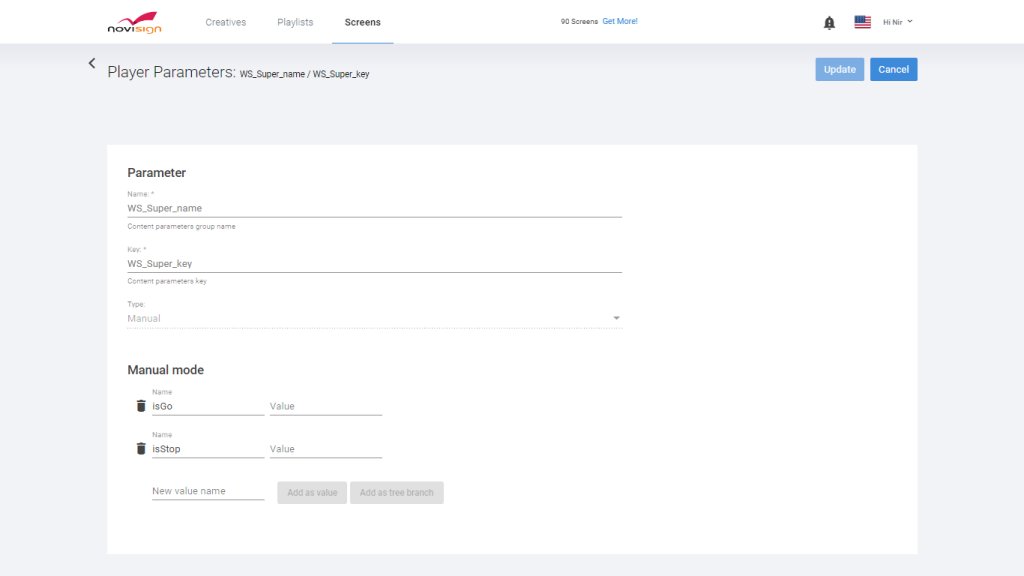Click the US flag language icon
The image size is (1024, 576).
[862, 22]
